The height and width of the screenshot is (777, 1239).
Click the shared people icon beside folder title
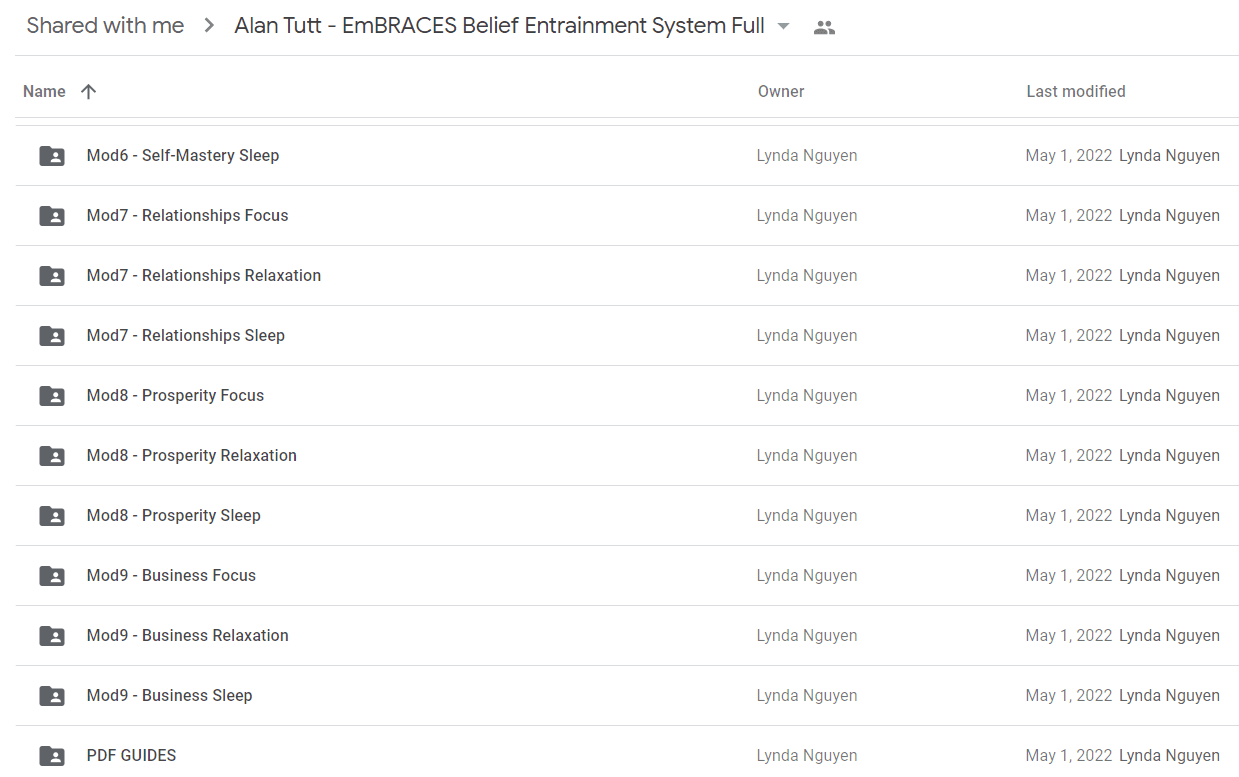[x=824, y=28]
